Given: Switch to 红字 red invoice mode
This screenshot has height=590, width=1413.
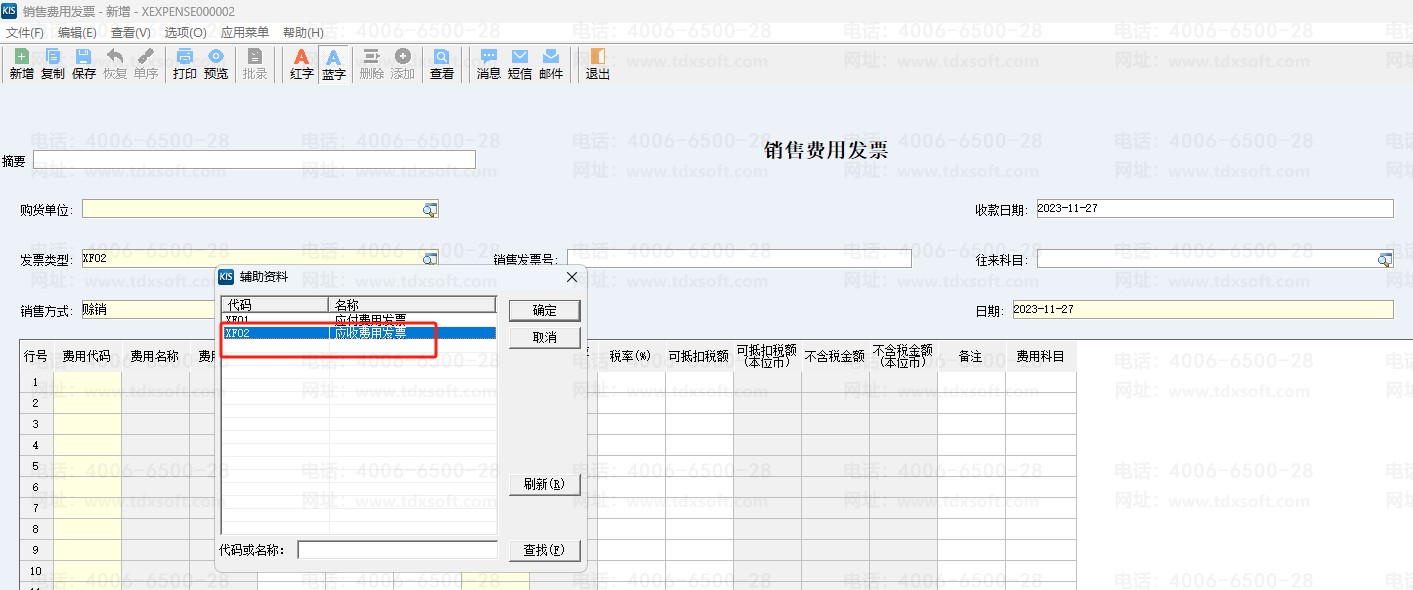Looking at the screenshot, I should pyautogui.click(x=301, y=64).
